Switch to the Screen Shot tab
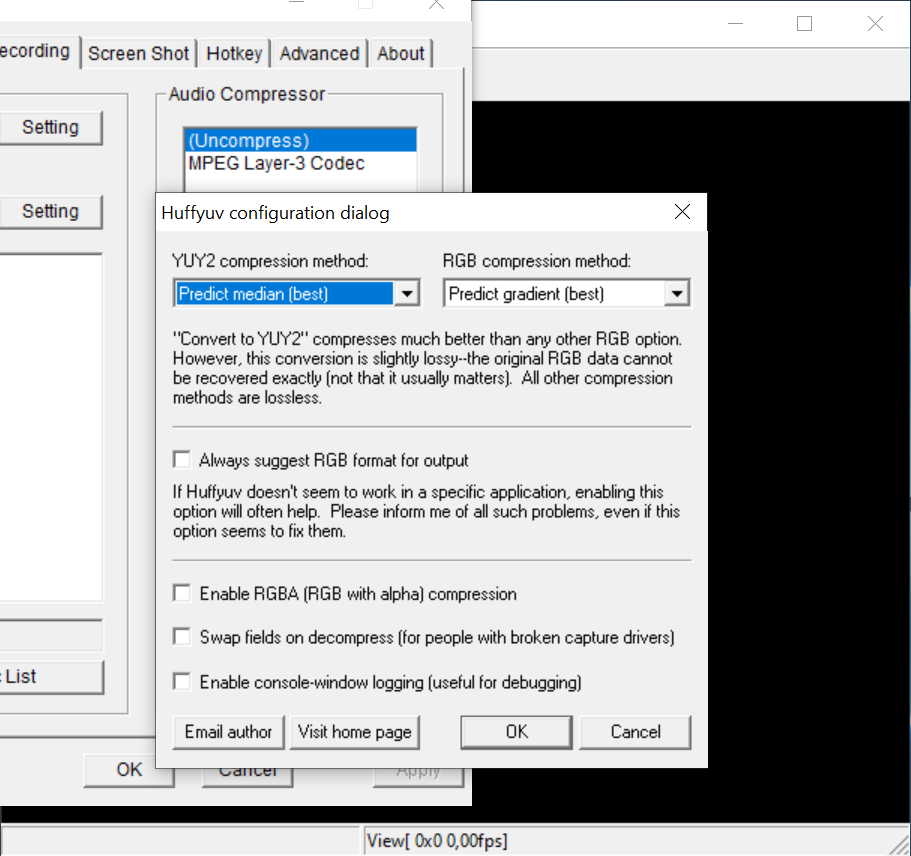911x856 pixels. 138,53
